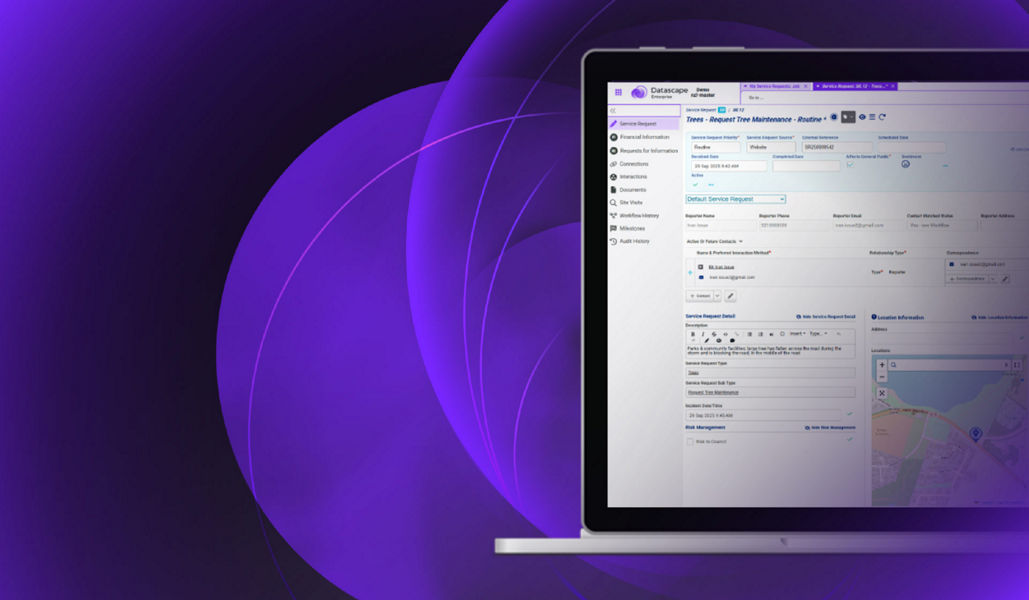Viewport: 1029px width, 600px height.
Task: Open the Insert dropdown in the editor toolbar
Action: (797, 333)
